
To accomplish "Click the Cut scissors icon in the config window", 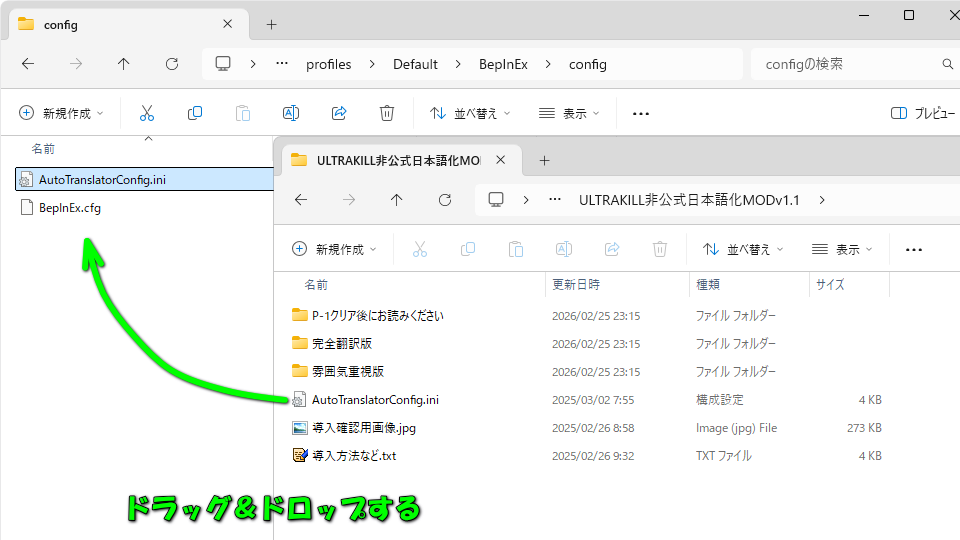I will (x=147, y=113).
